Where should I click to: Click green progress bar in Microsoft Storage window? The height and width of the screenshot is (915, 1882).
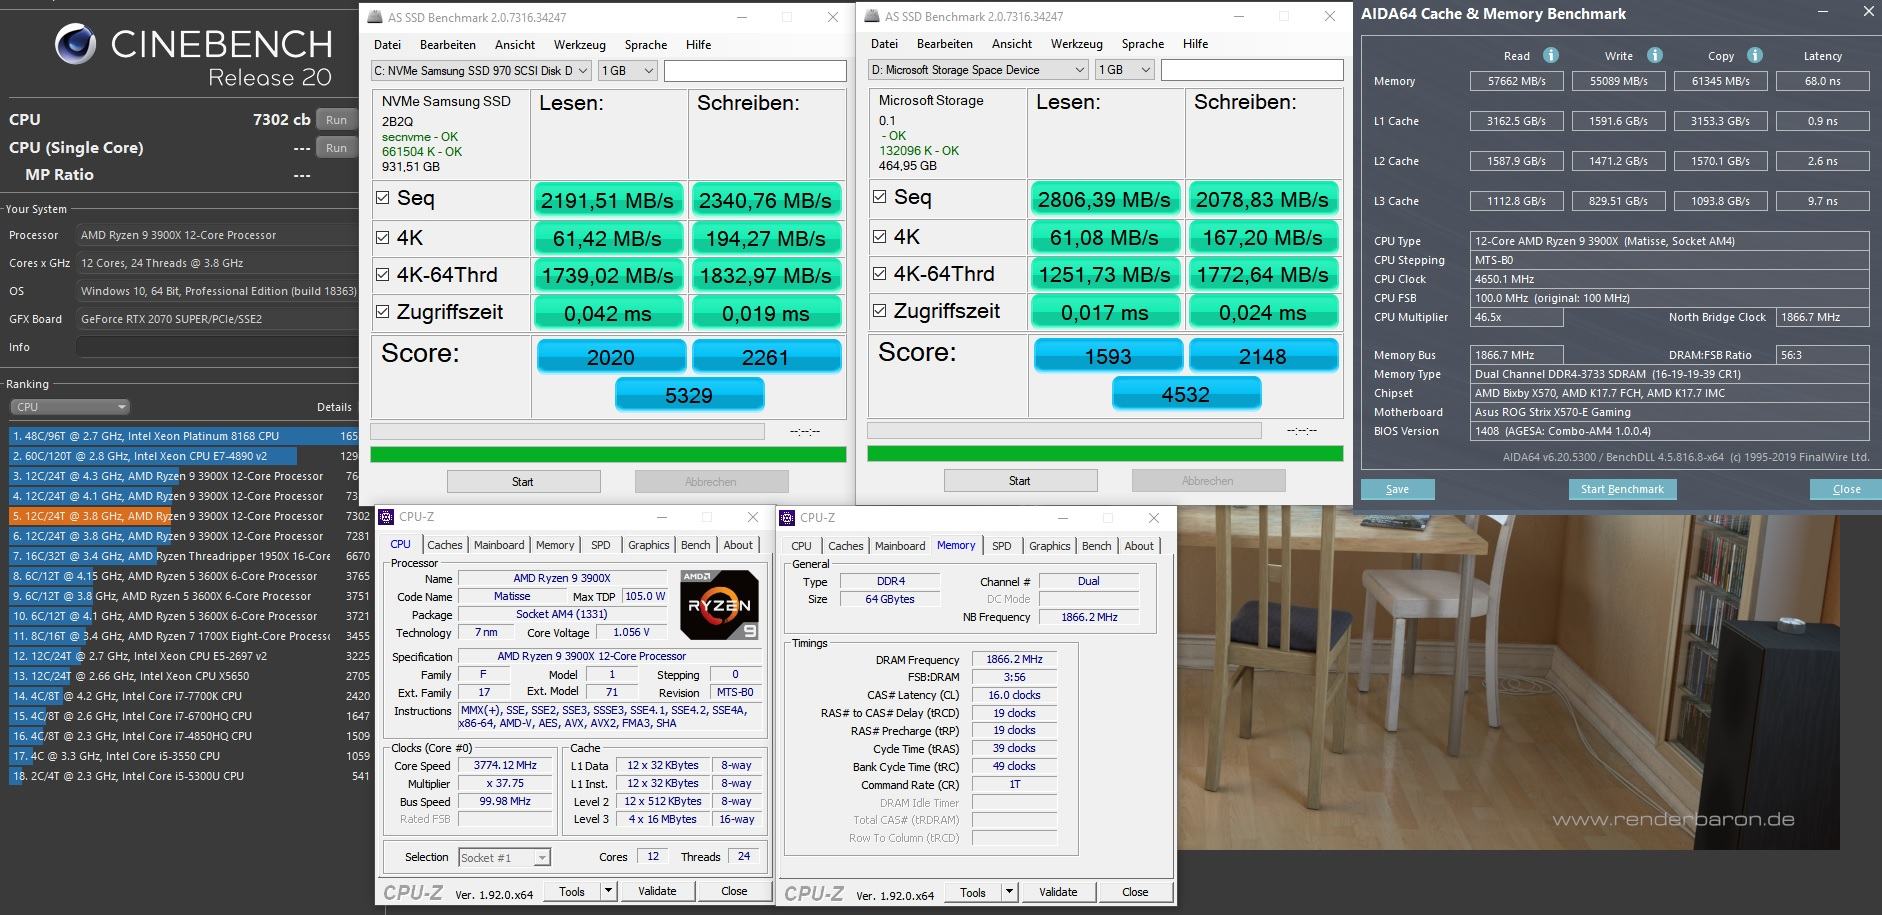click(x=1105, y=453)
